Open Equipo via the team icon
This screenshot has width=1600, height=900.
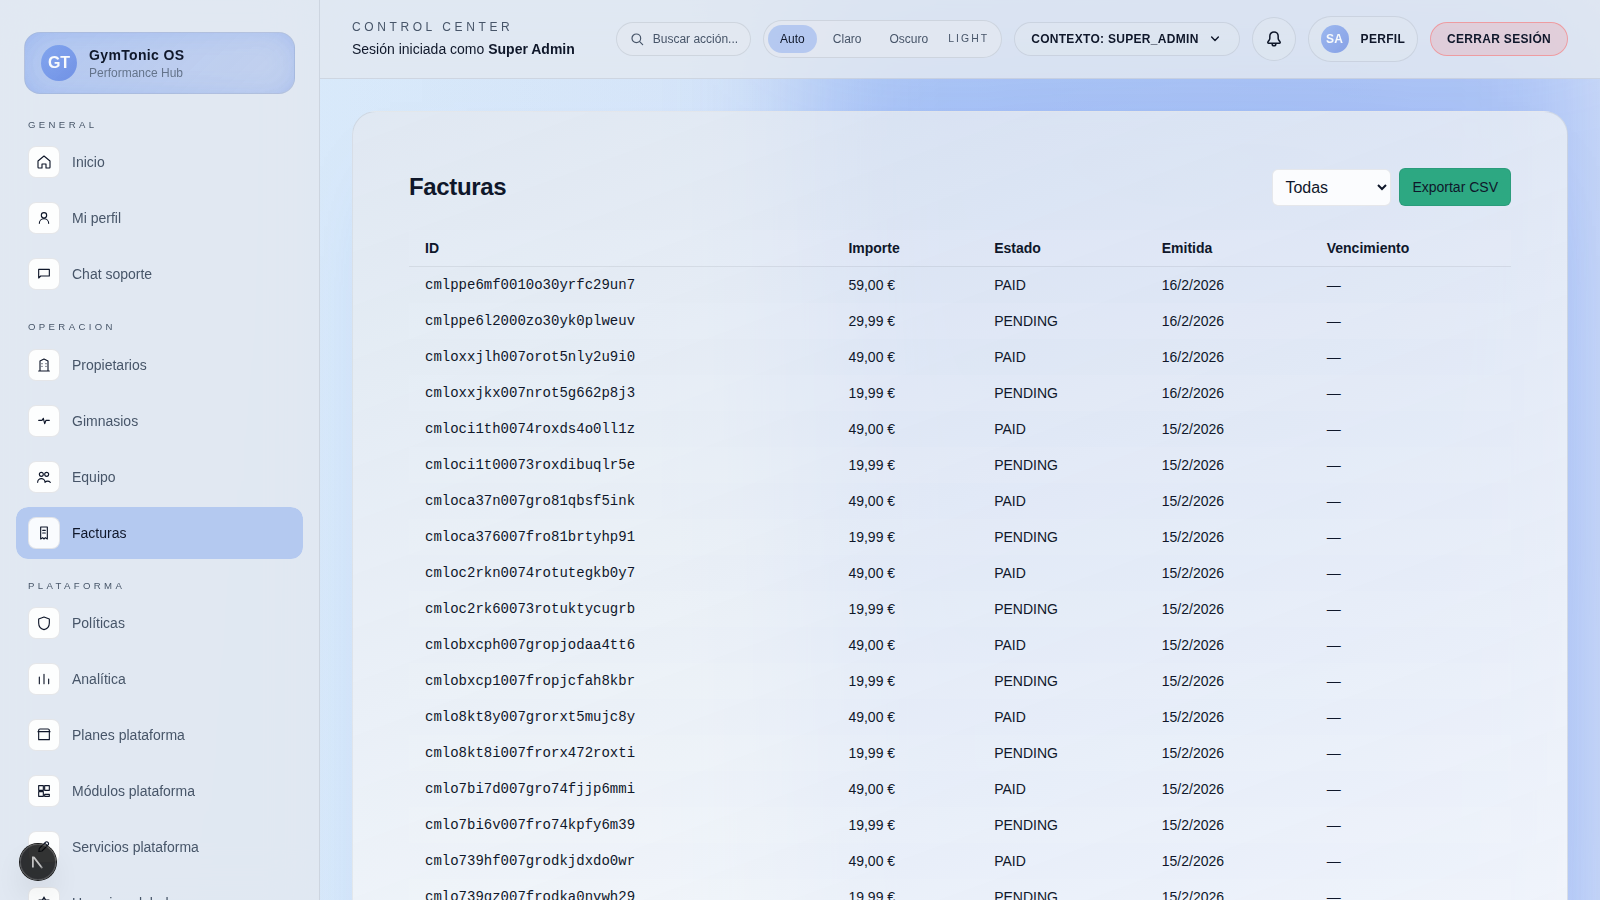tap(44, 477)
